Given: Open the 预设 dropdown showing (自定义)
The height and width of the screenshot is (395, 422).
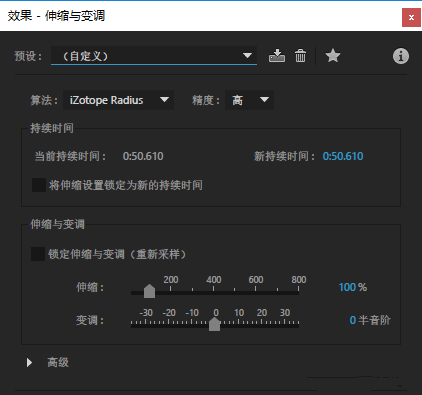Looking at the screenshot, I should [x=154, y=56].
